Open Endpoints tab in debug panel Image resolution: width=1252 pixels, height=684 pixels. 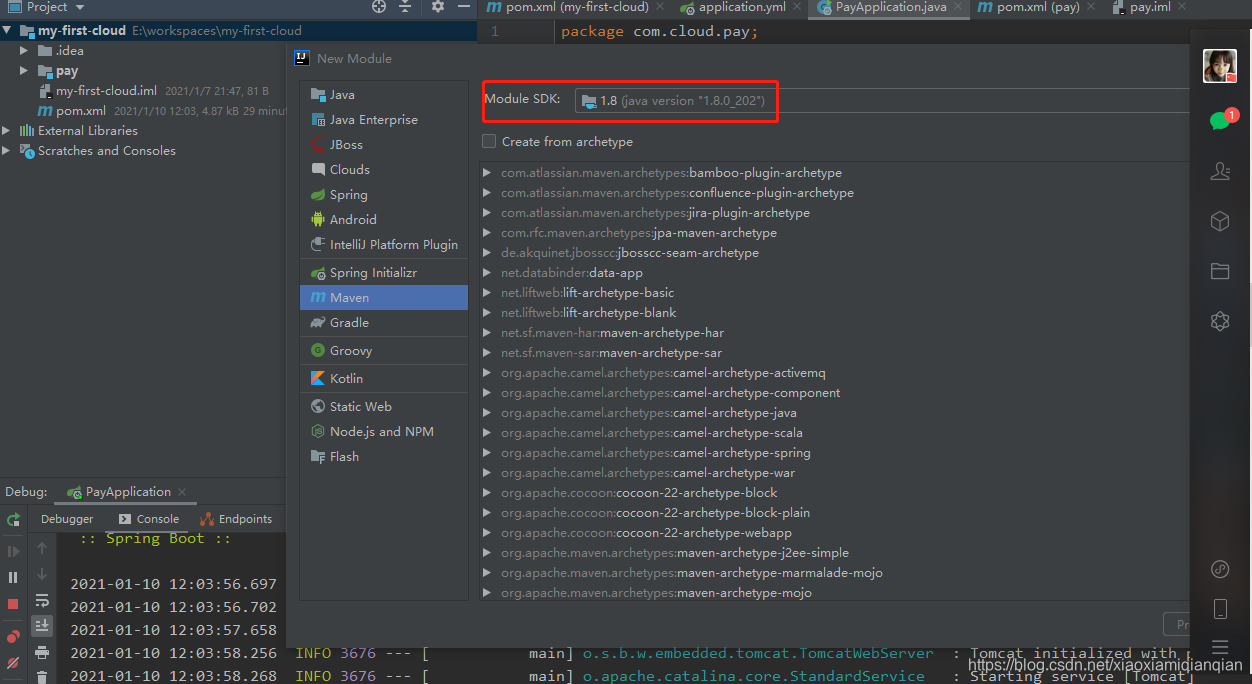tap(236, 519)
